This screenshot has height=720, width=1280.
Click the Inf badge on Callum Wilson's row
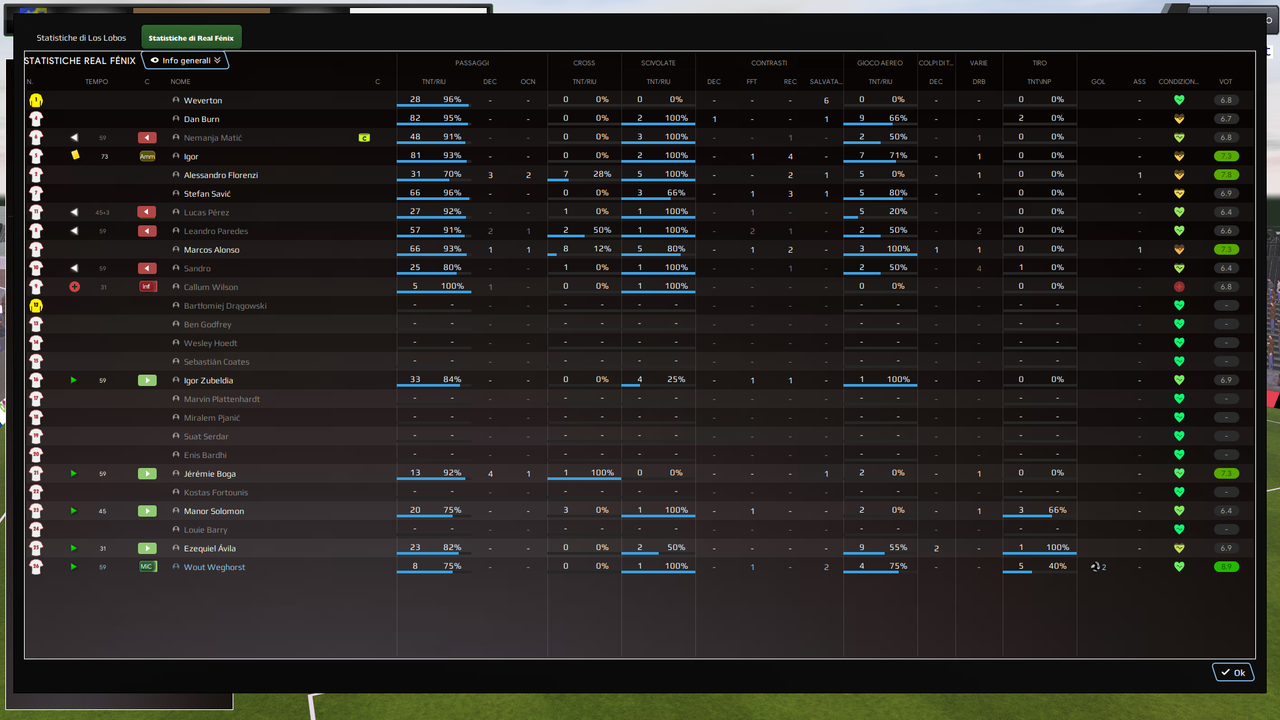(146, 286)
